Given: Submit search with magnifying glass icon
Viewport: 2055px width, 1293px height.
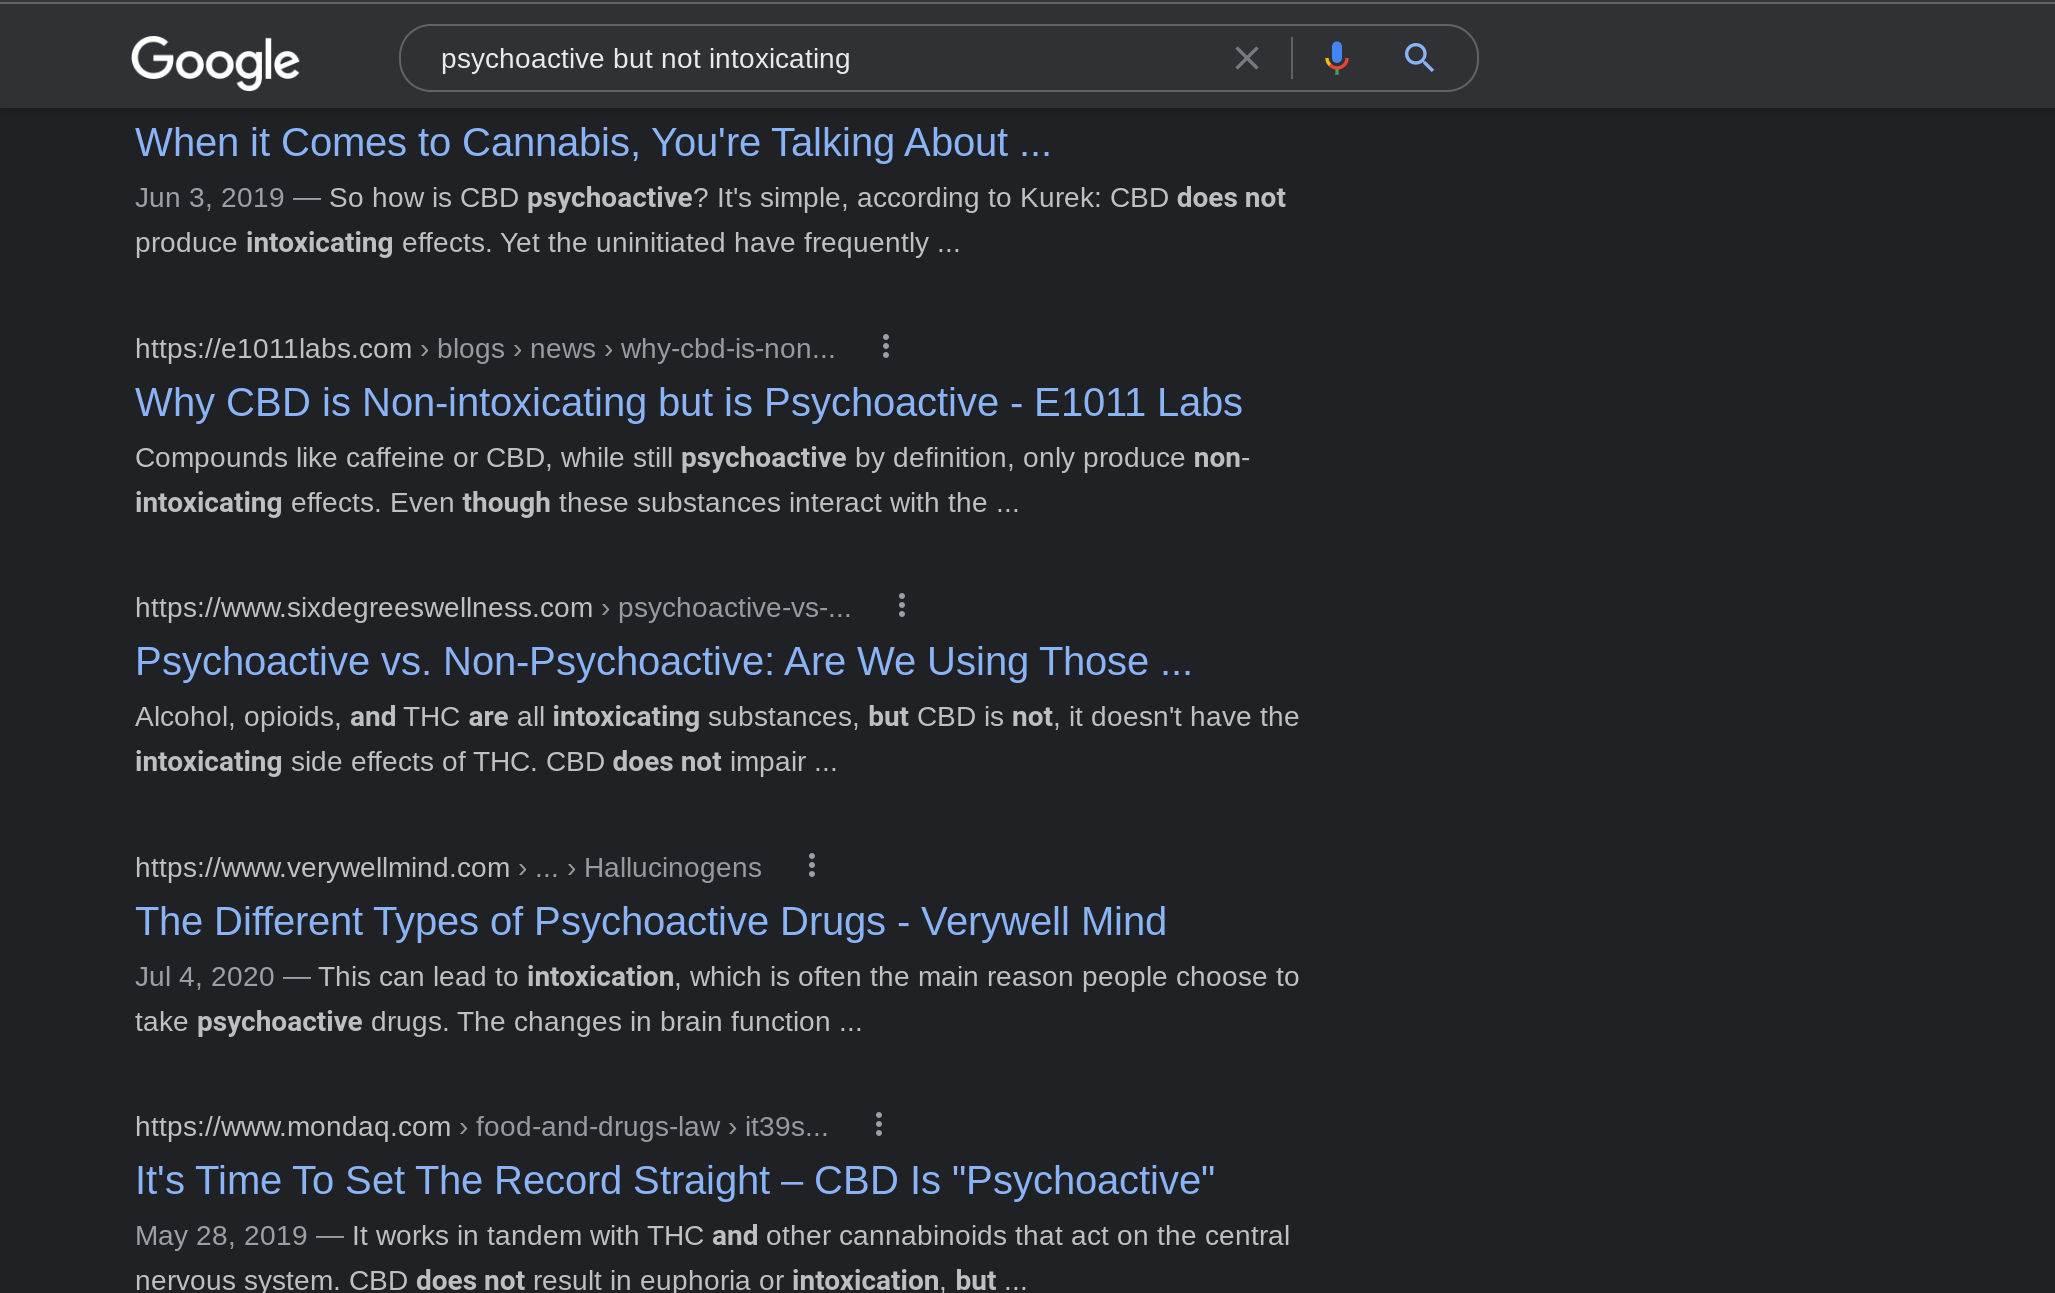Looking at the screenshot, I should point(1419,58).
